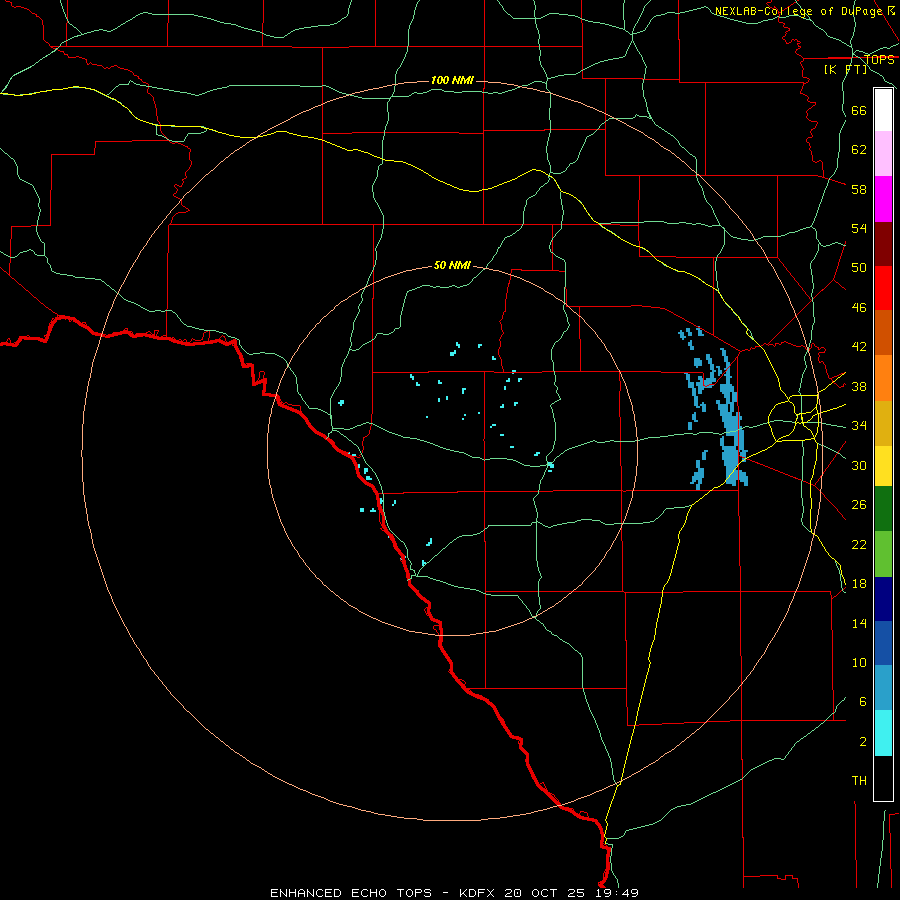This screenshot has width=900, height=900.
Task: Click the '46' legend value
Action: coord(859,308)
